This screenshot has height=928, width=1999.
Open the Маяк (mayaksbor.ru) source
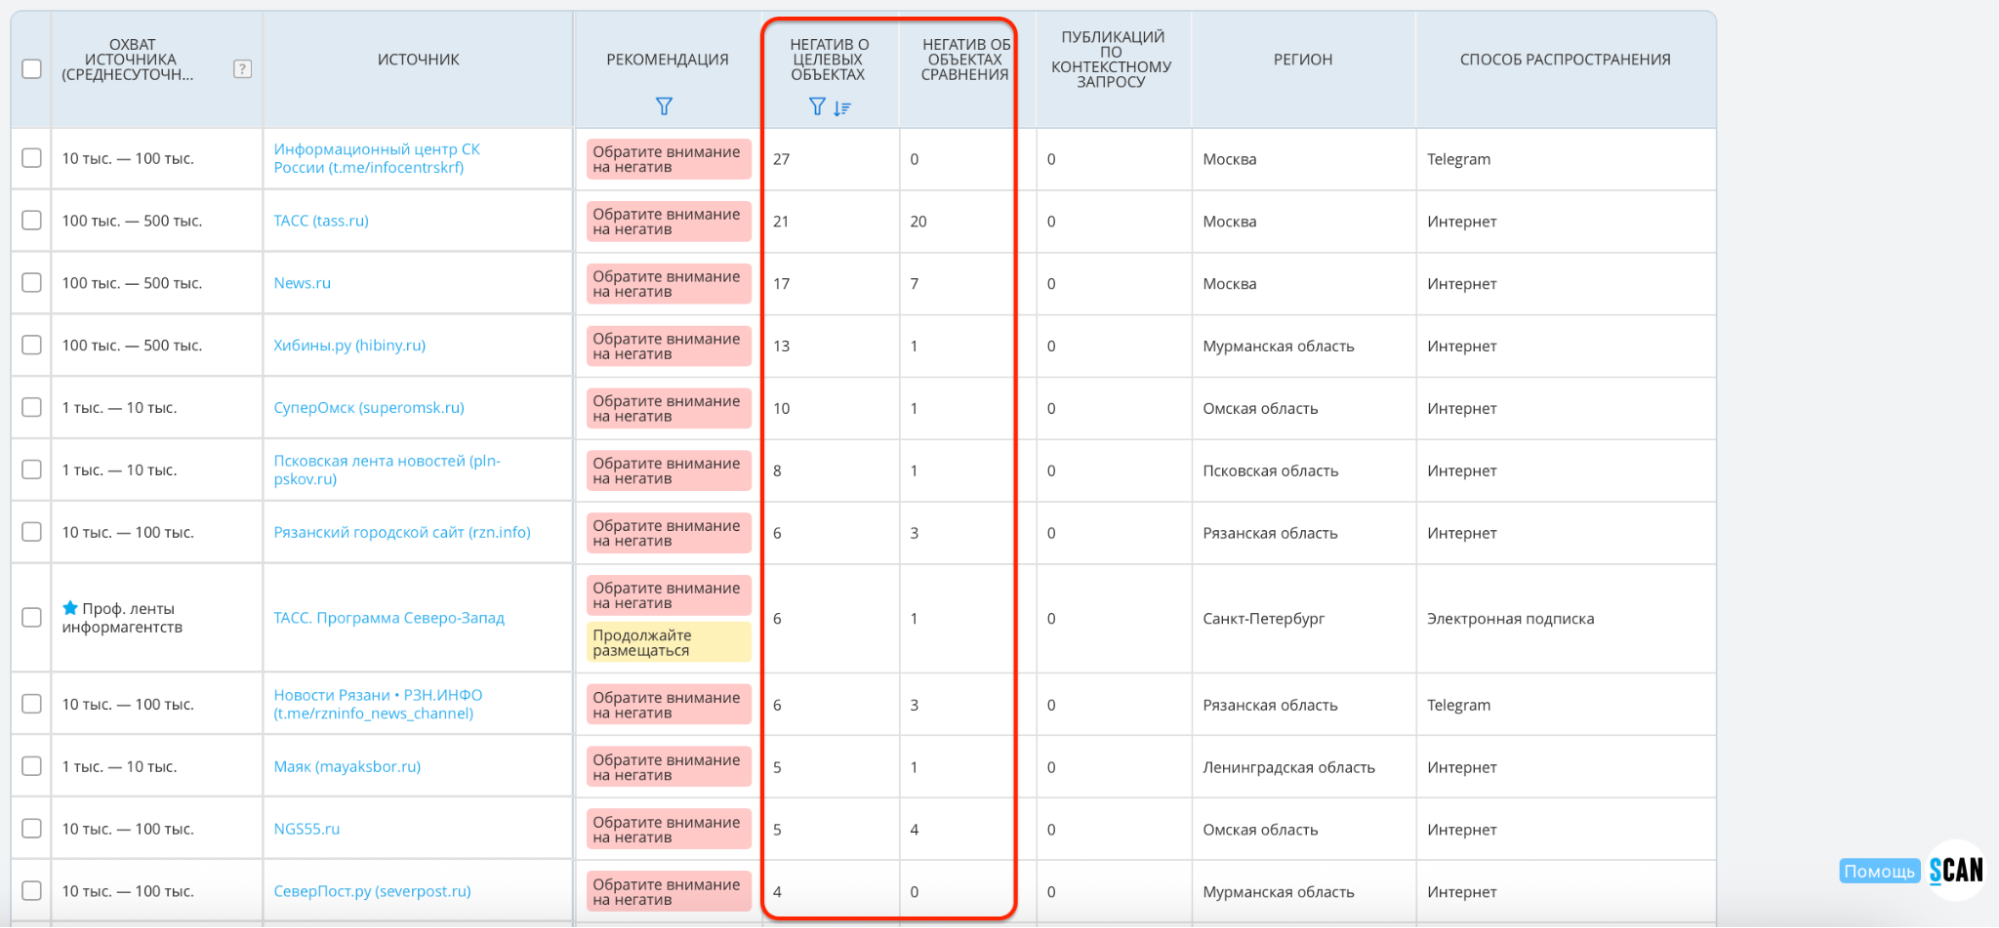347,766
